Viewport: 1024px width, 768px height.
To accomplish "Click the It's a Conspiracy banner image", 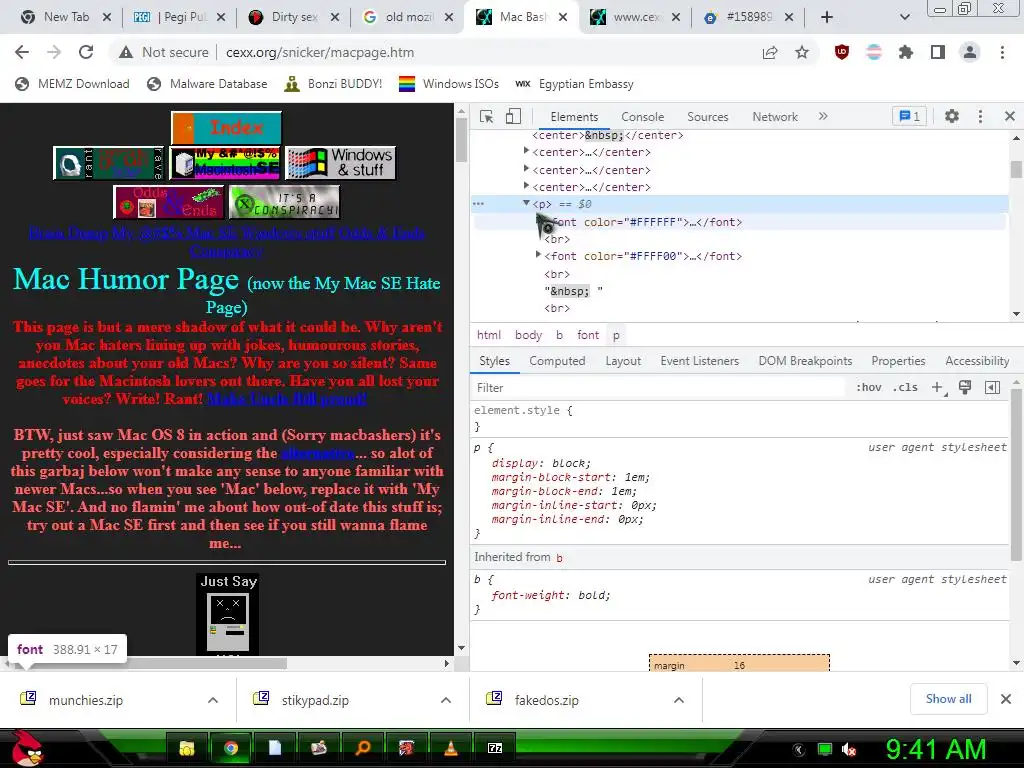I will tap(284, 202).
